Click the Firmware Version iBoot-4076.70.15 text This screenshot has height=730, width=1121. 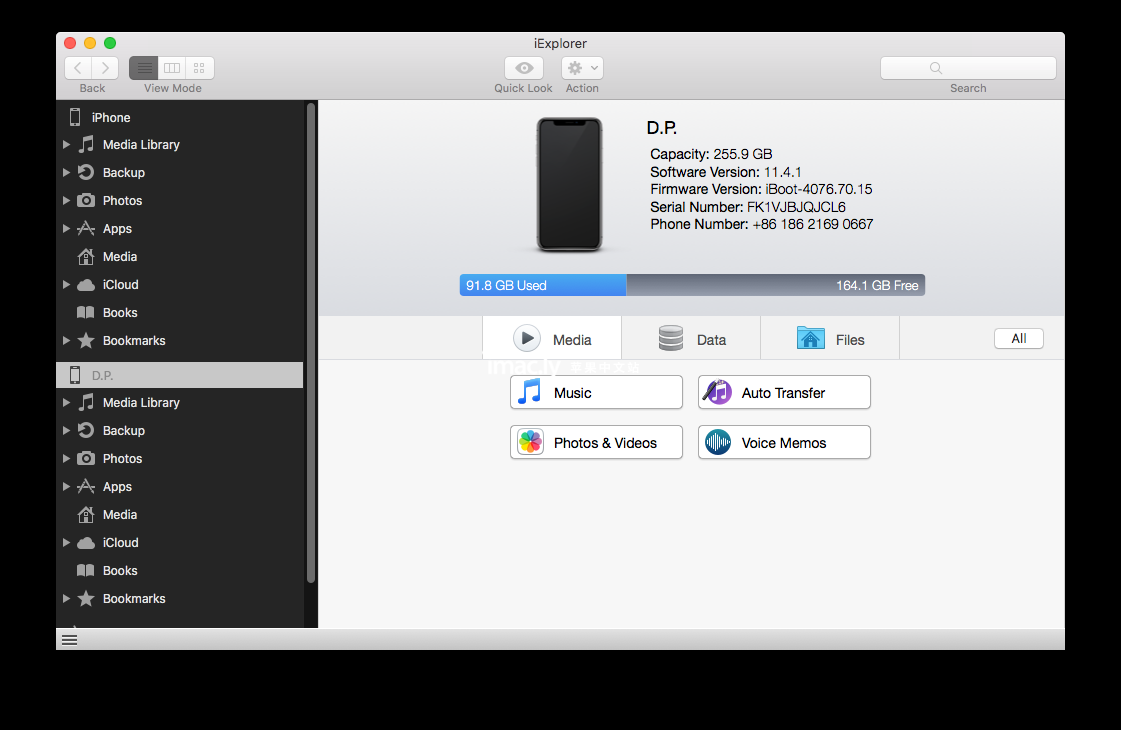coord(761,189)
